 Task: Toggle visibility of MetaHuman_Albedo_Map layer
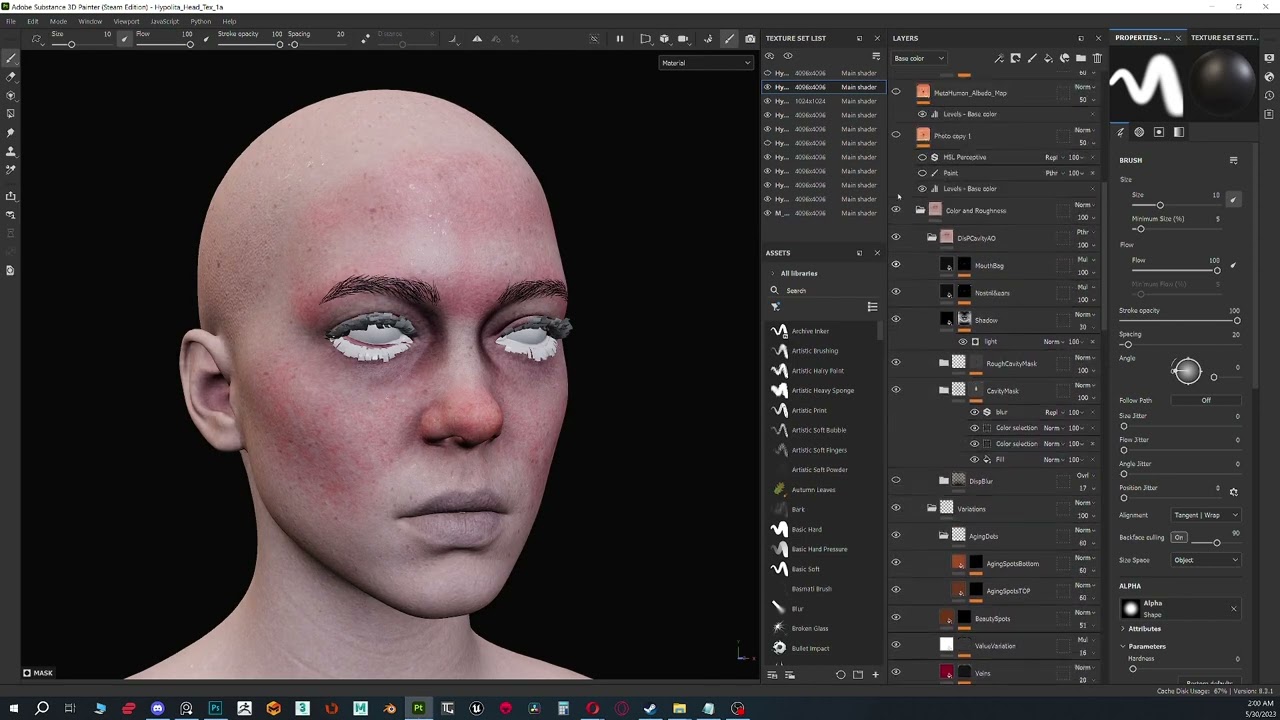coord(896,92)
